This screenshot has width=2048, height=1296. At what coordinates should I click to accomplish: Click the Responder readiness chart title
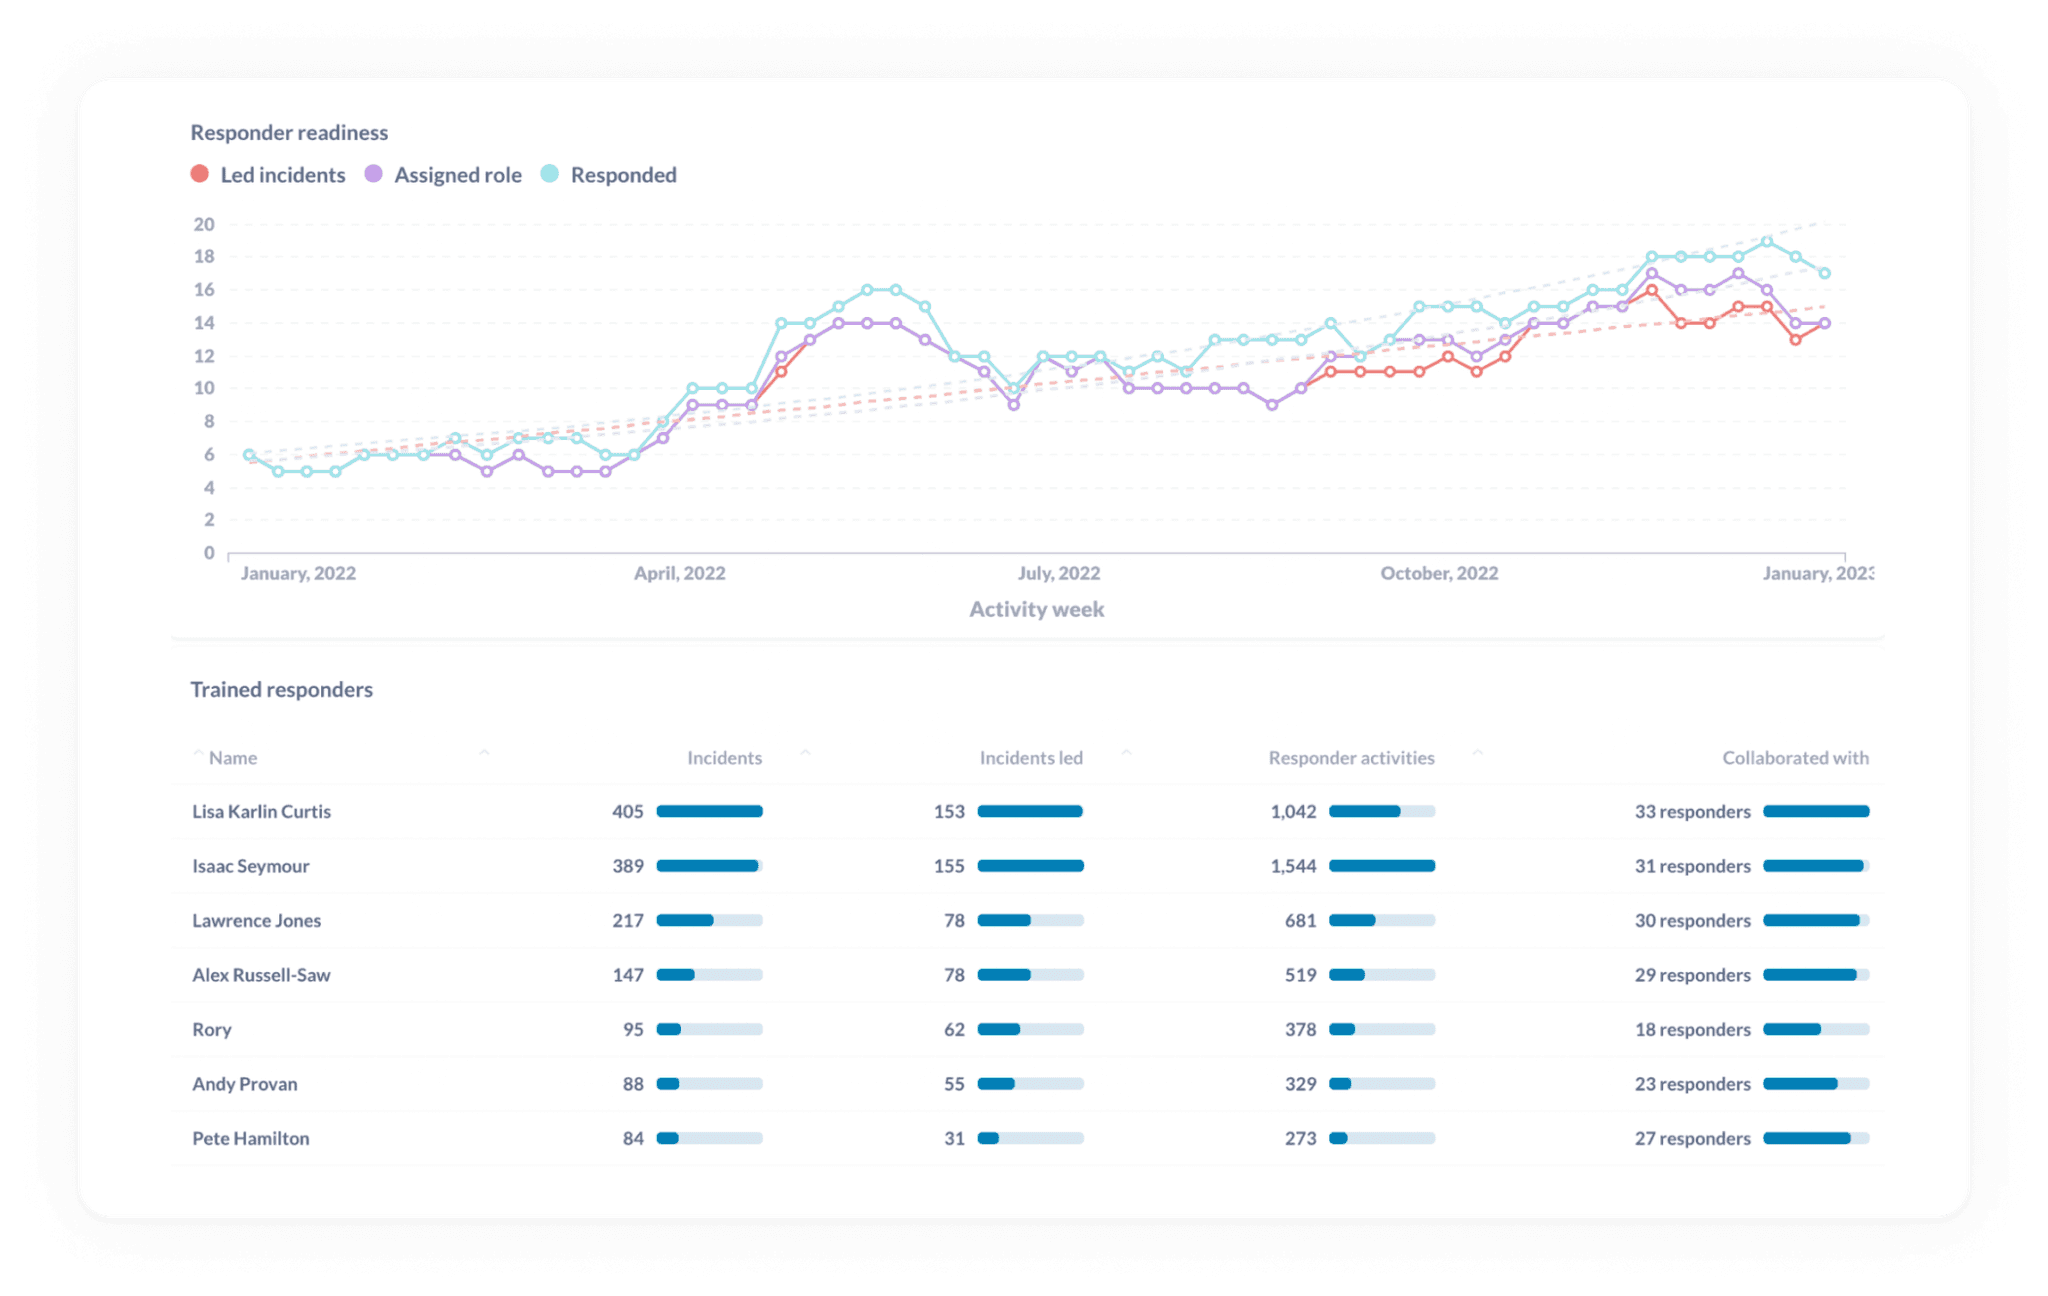[289, 132]
